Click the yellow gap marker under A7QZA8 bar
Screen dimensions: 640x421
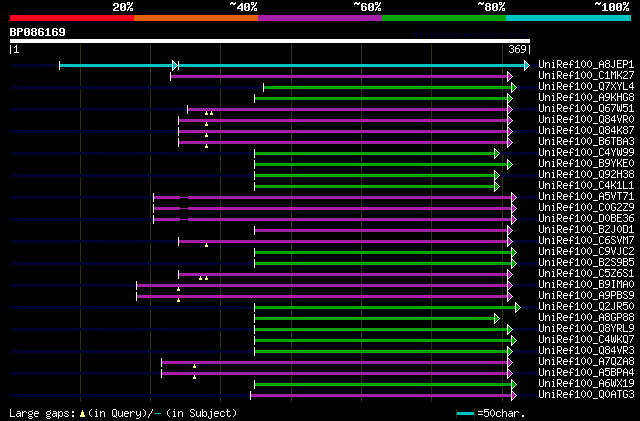(194, 366)
